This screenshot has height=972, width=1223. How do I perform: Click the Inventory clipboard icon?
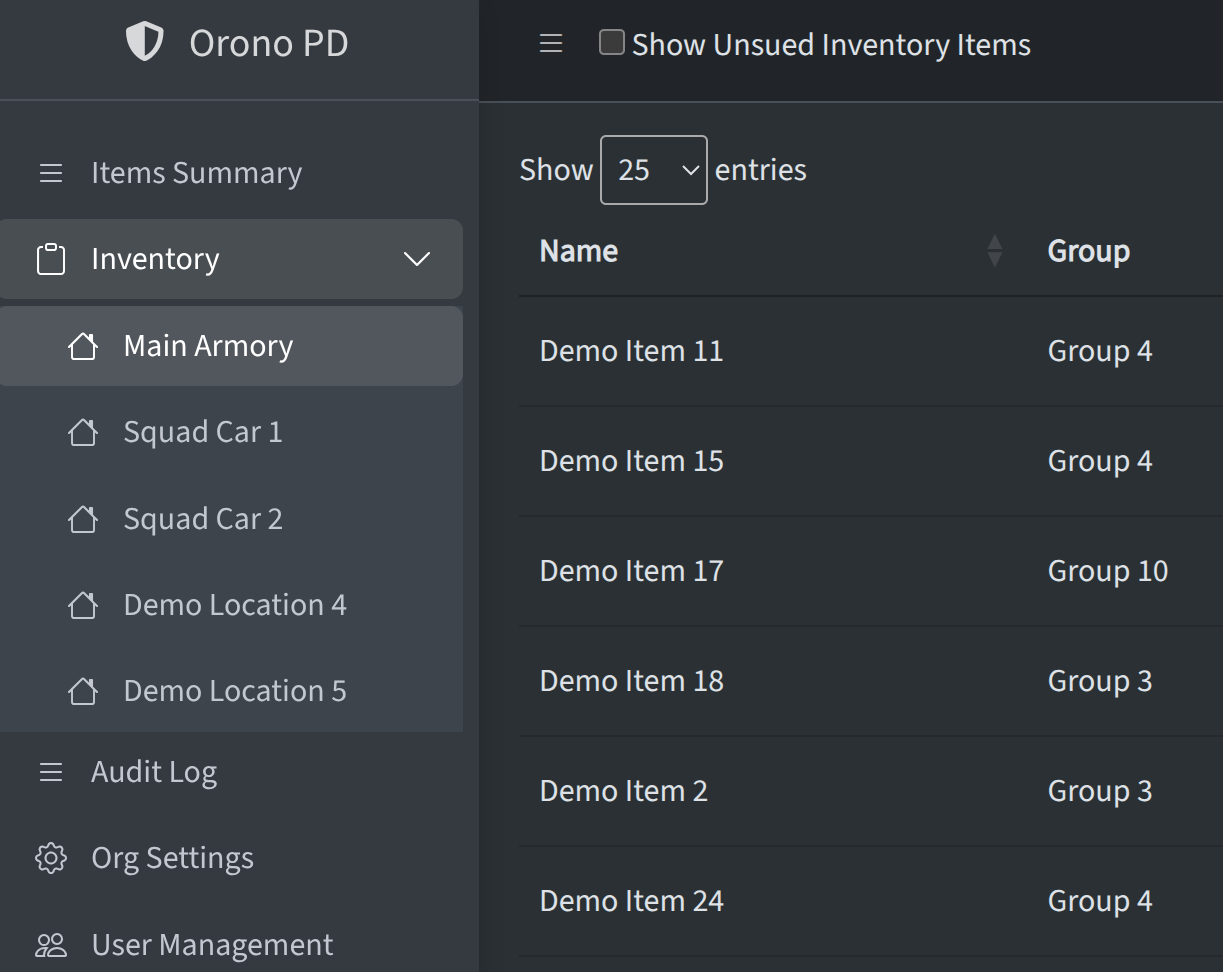tap(51, 259)
